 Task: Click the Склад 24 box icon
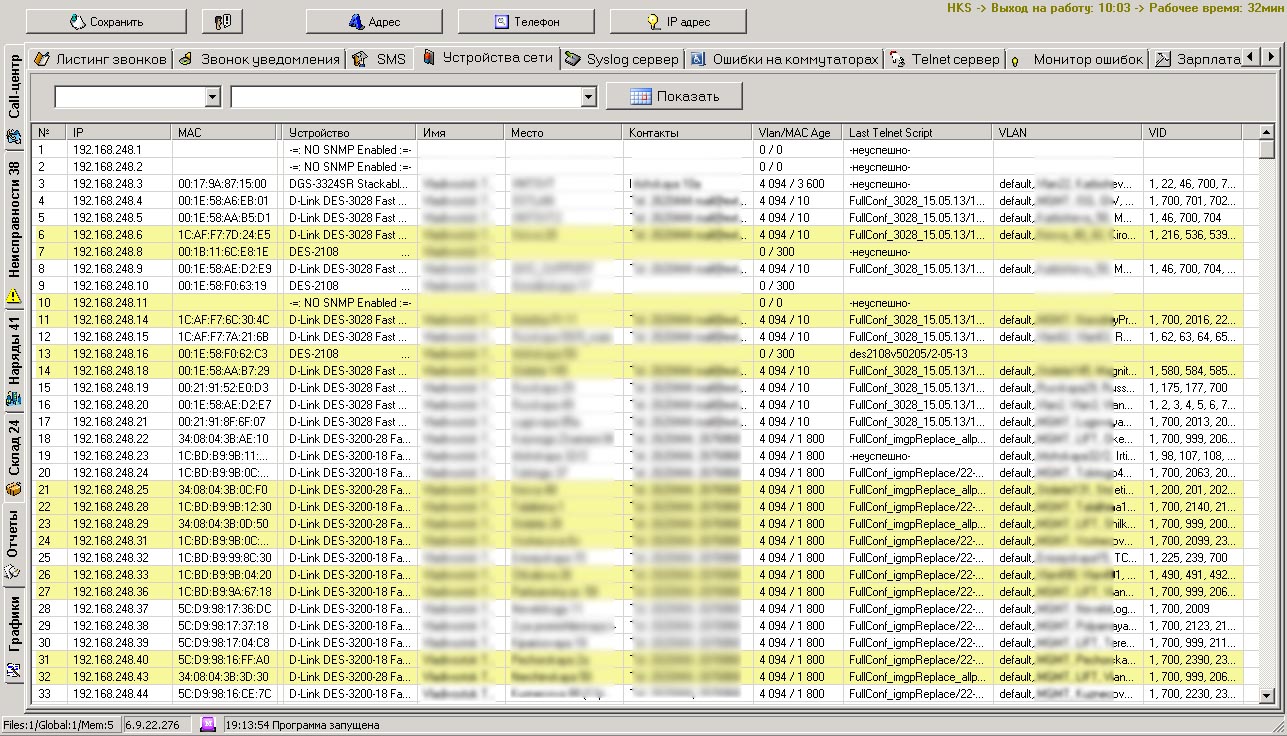coord(14,488)
